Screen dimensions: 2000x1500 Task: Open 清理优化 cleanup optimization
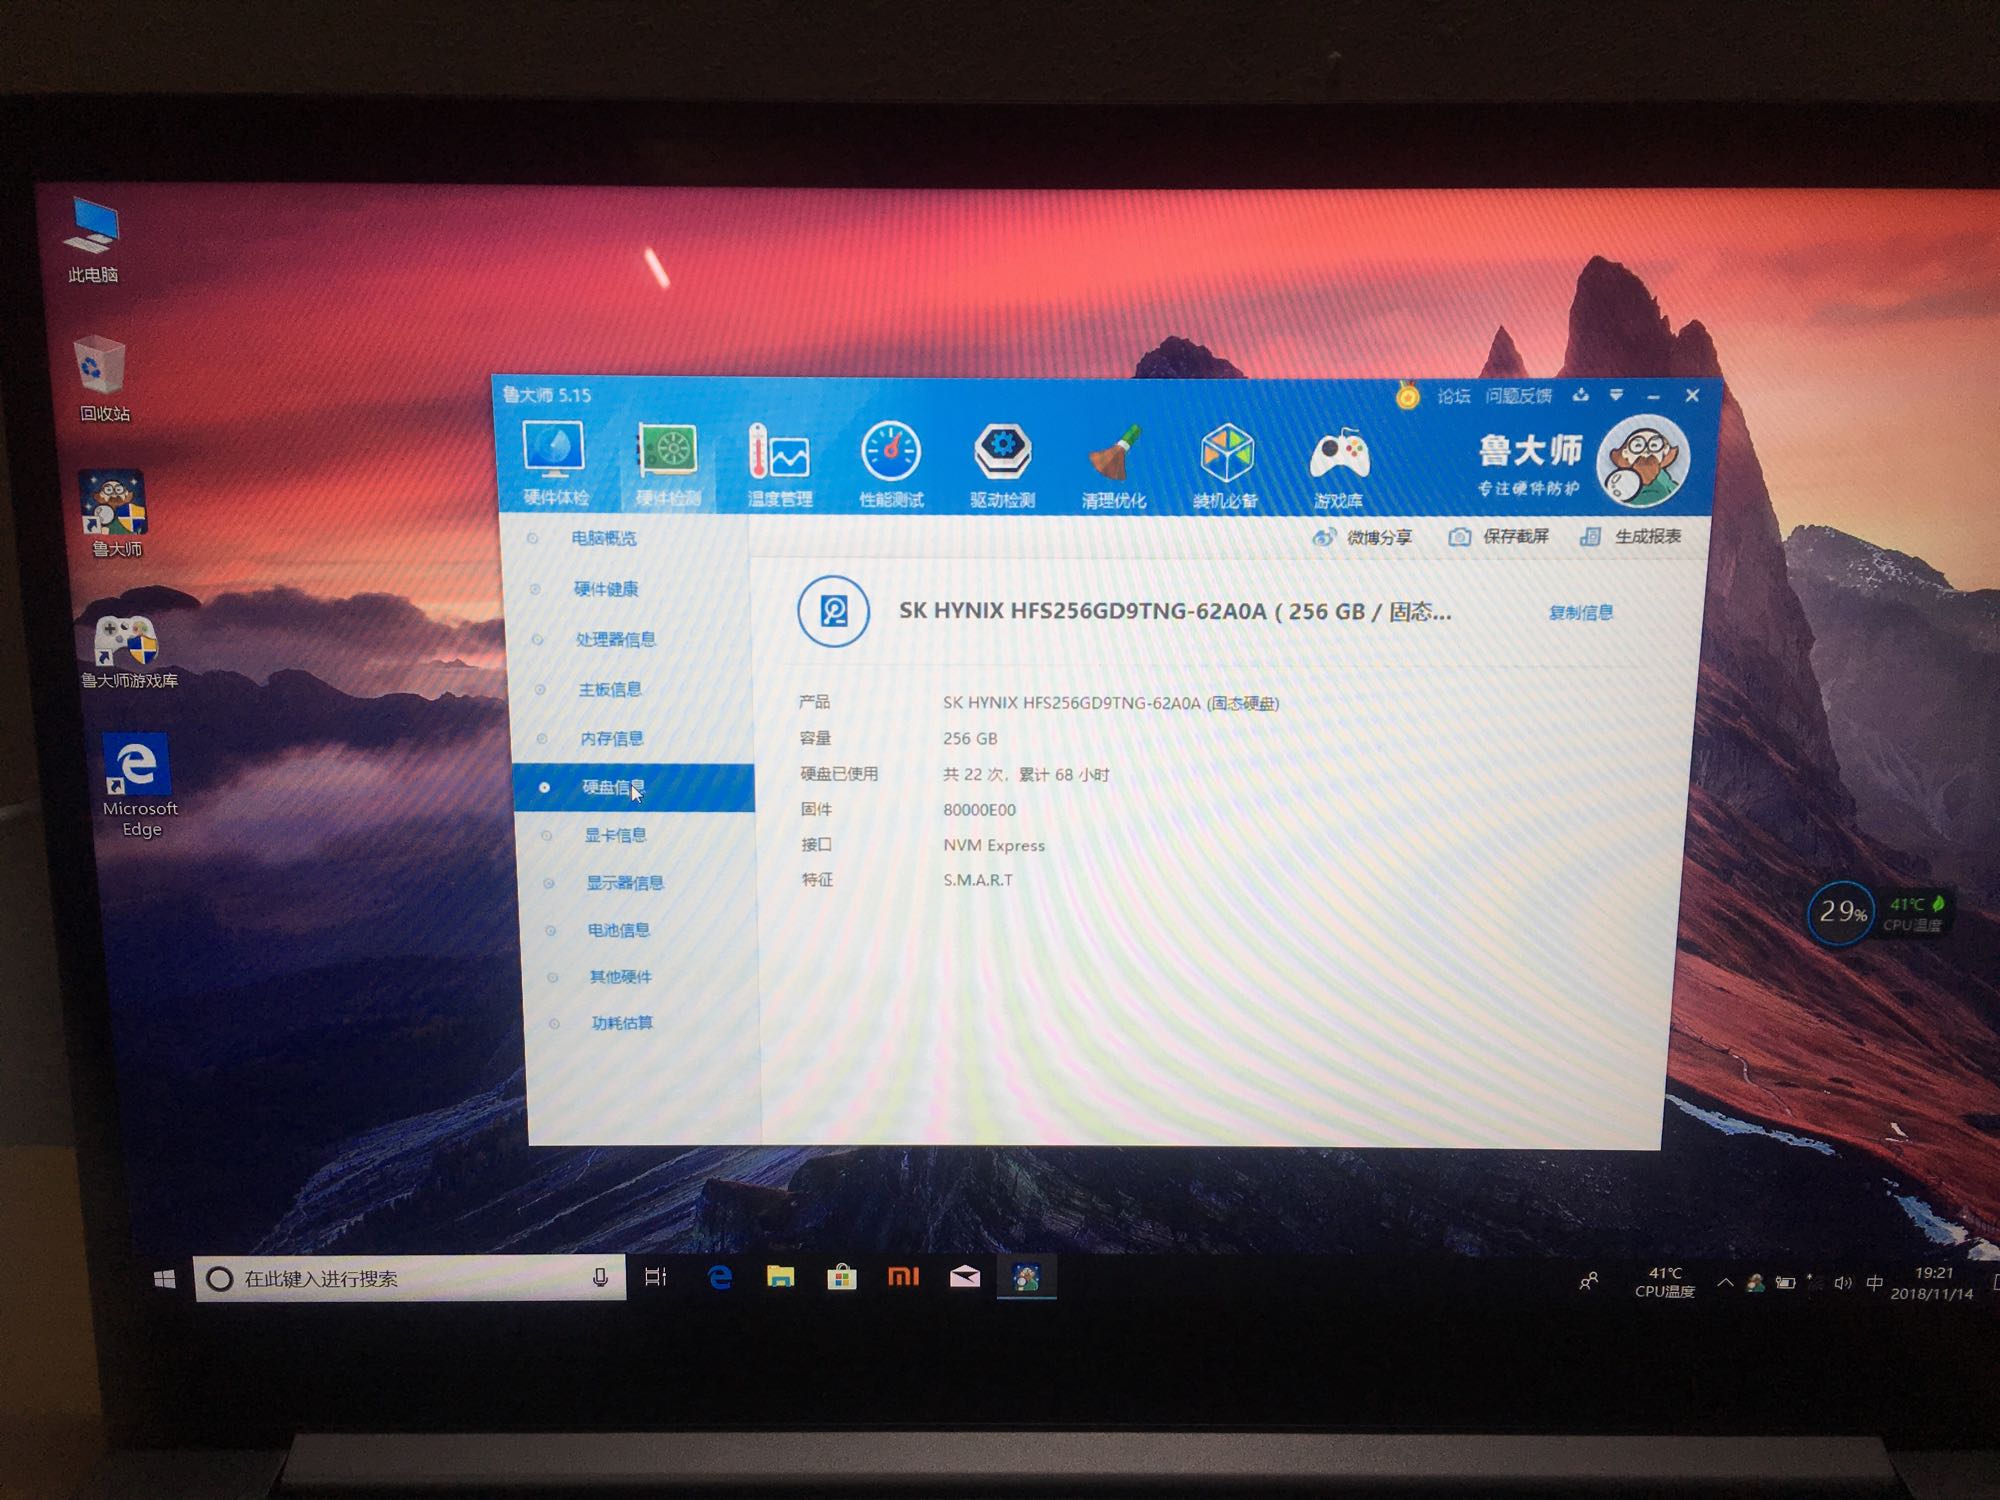1113,468
